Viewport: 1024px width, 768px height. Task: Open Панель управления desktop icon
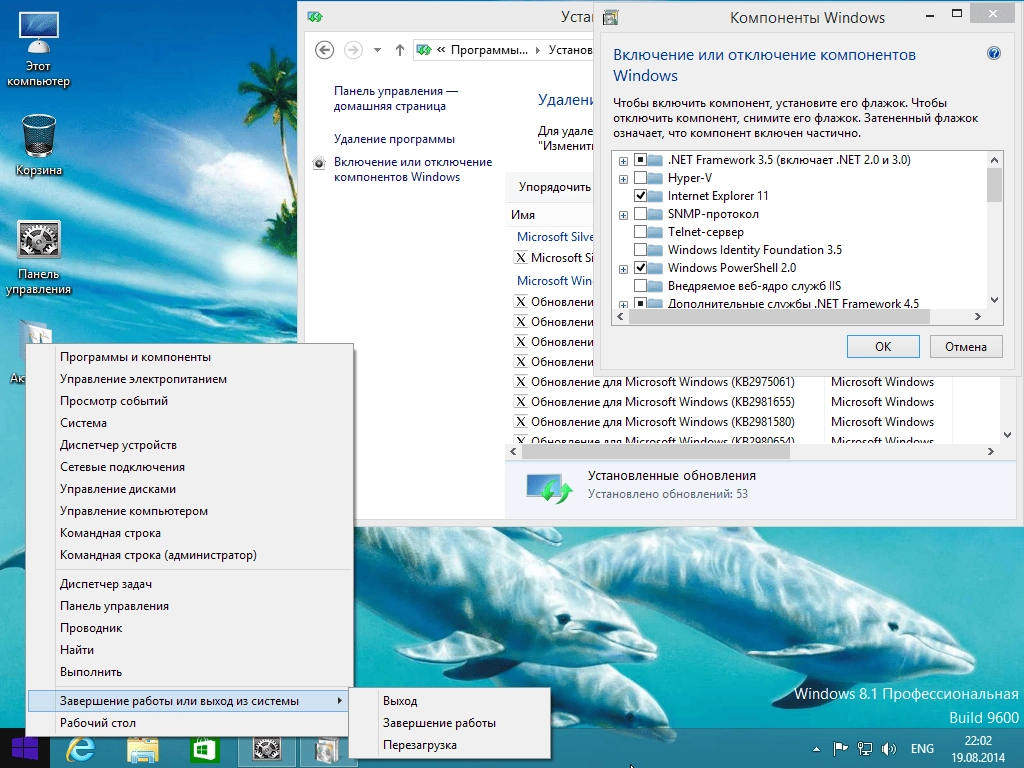click(39, 257)
